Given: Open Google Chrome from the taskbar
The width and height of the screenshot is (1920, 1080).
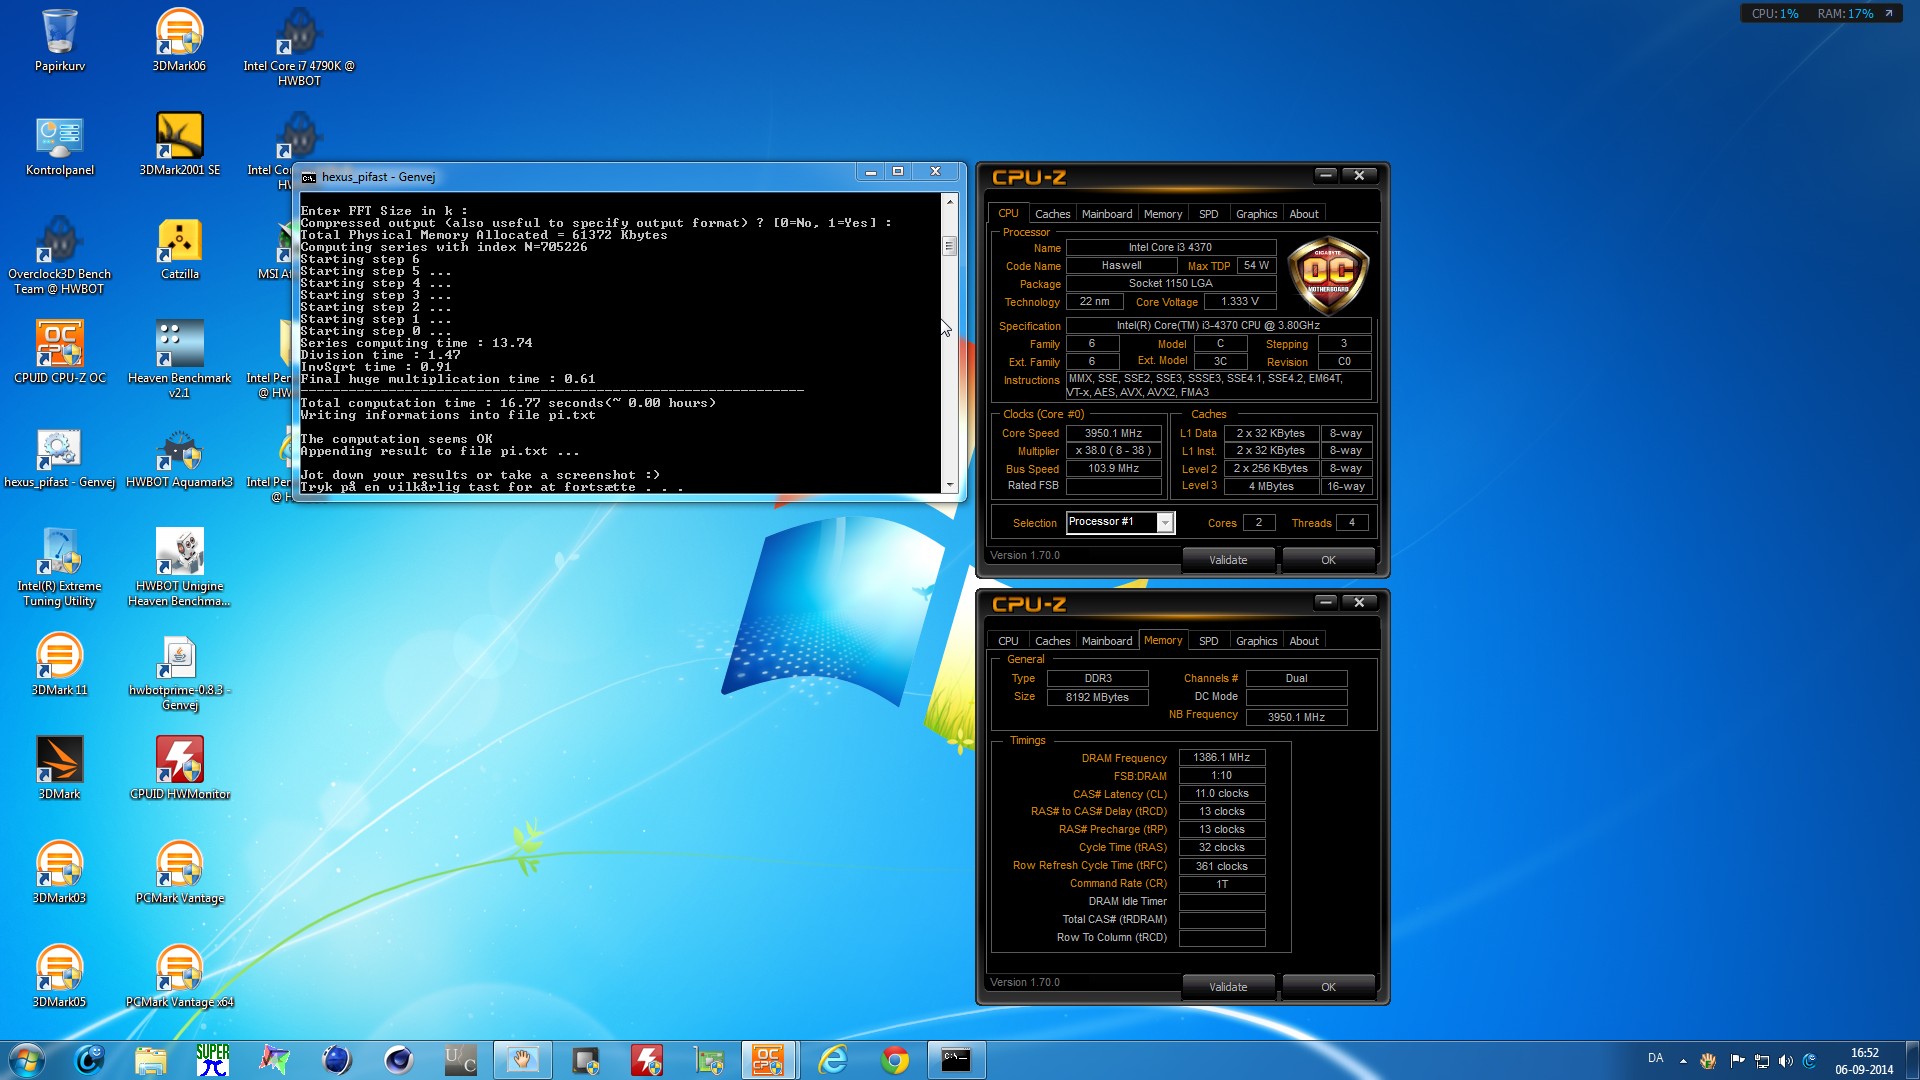Looking at the screenshot, I should 895,1060.
